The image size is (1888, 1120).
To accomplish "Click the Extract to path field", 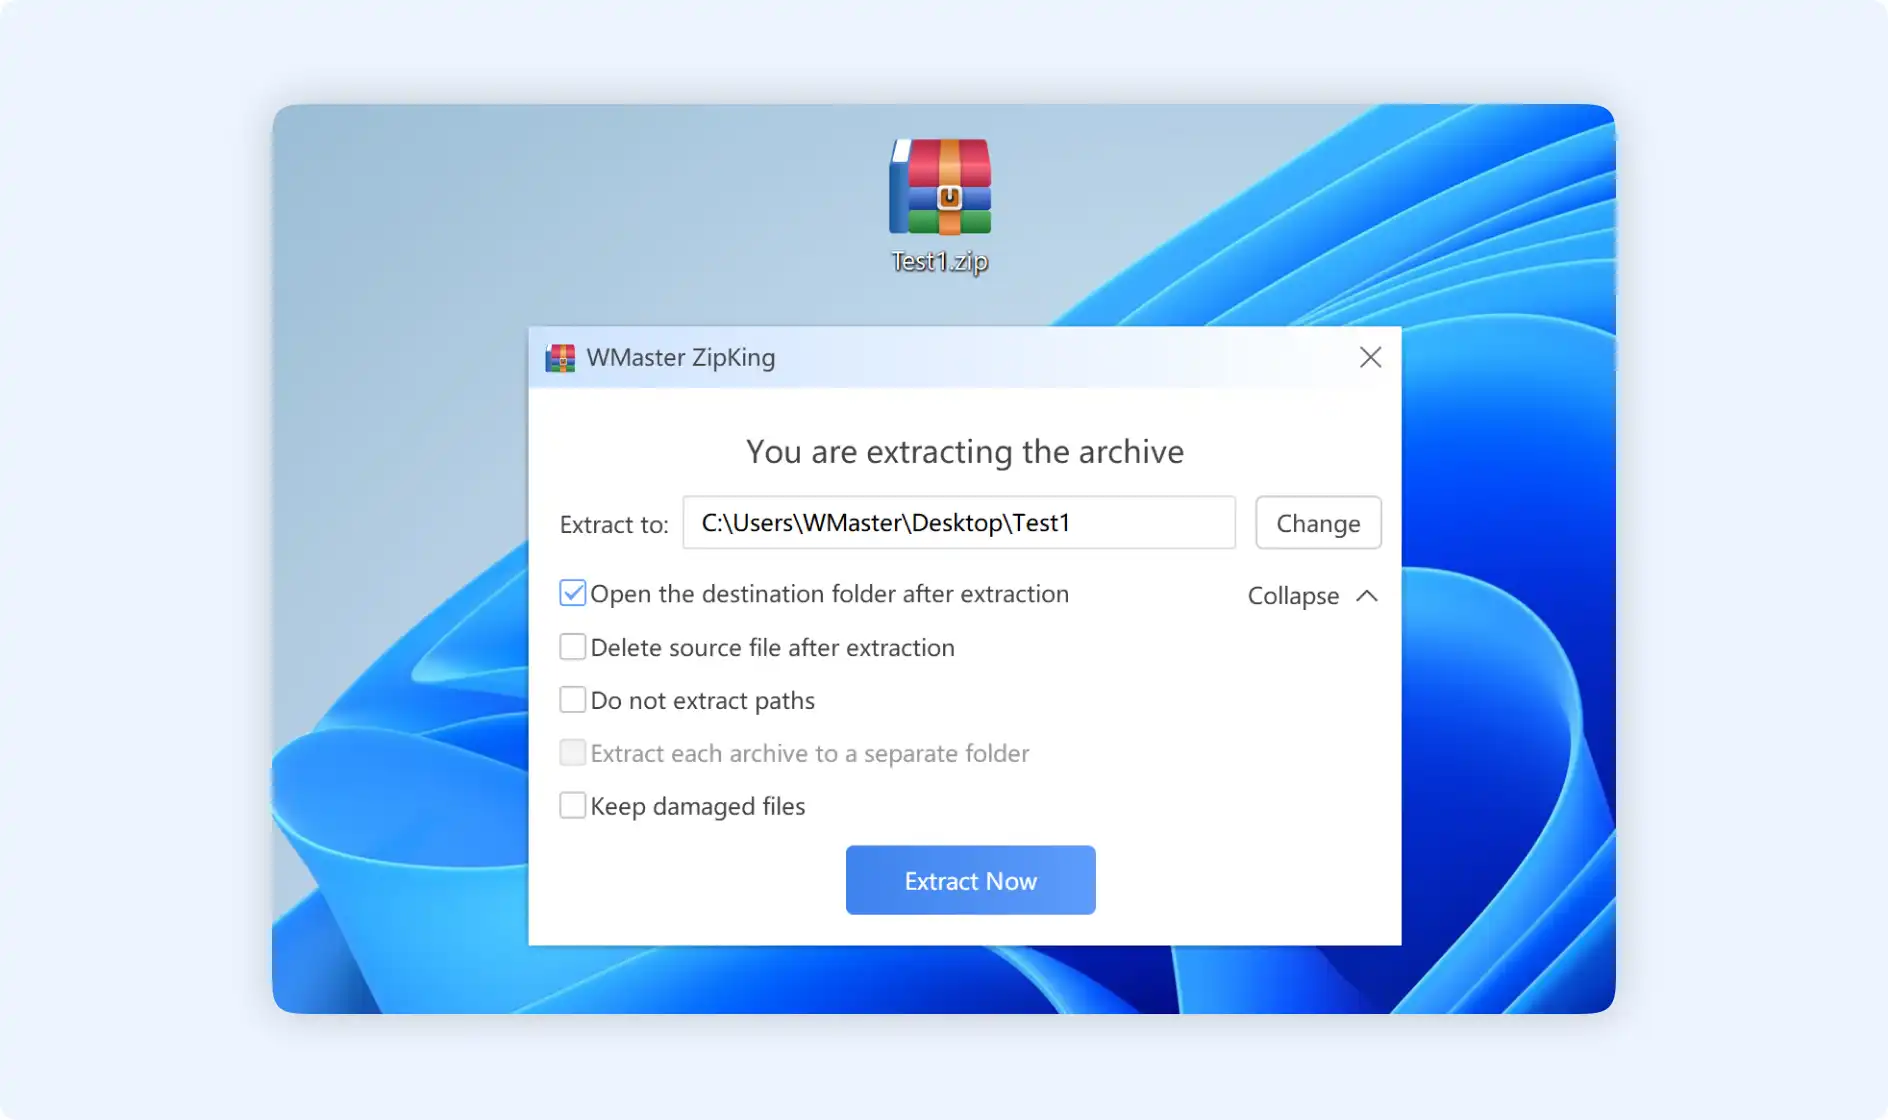I will (959, 522).
